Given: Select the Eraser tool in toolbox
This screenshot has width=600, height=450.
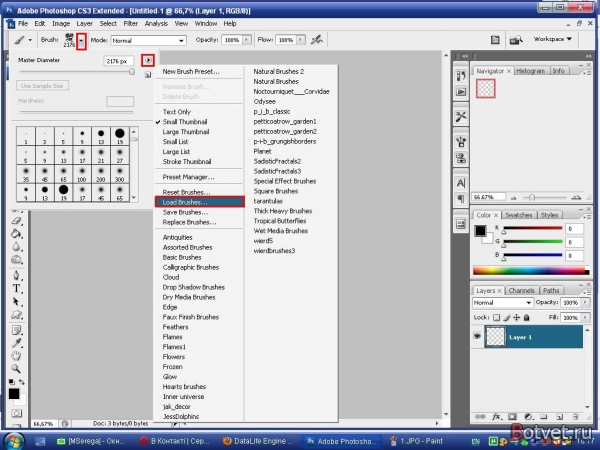Looking at the screenshot, I should [x=16, y=221].
